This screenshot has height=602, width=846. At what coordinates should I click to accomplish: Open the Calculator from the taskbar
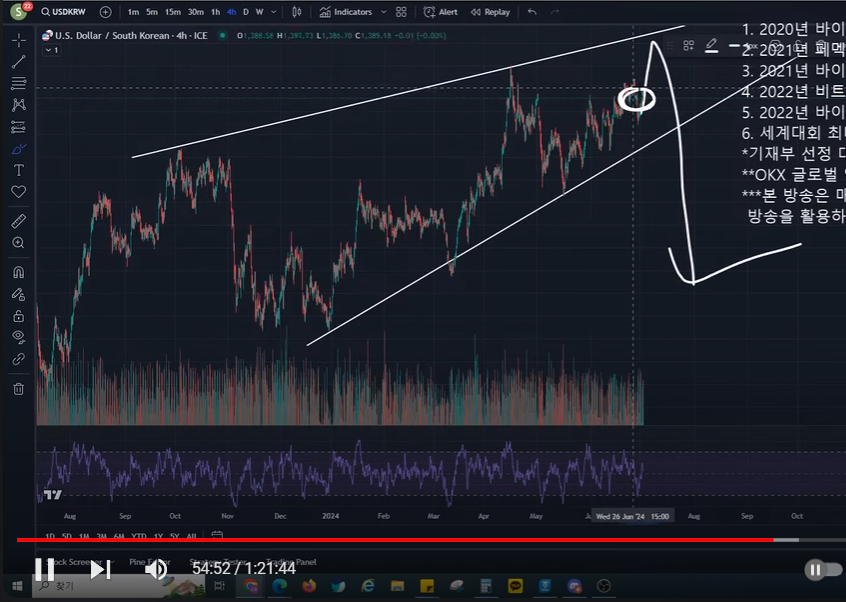click(x=486, y=586)
